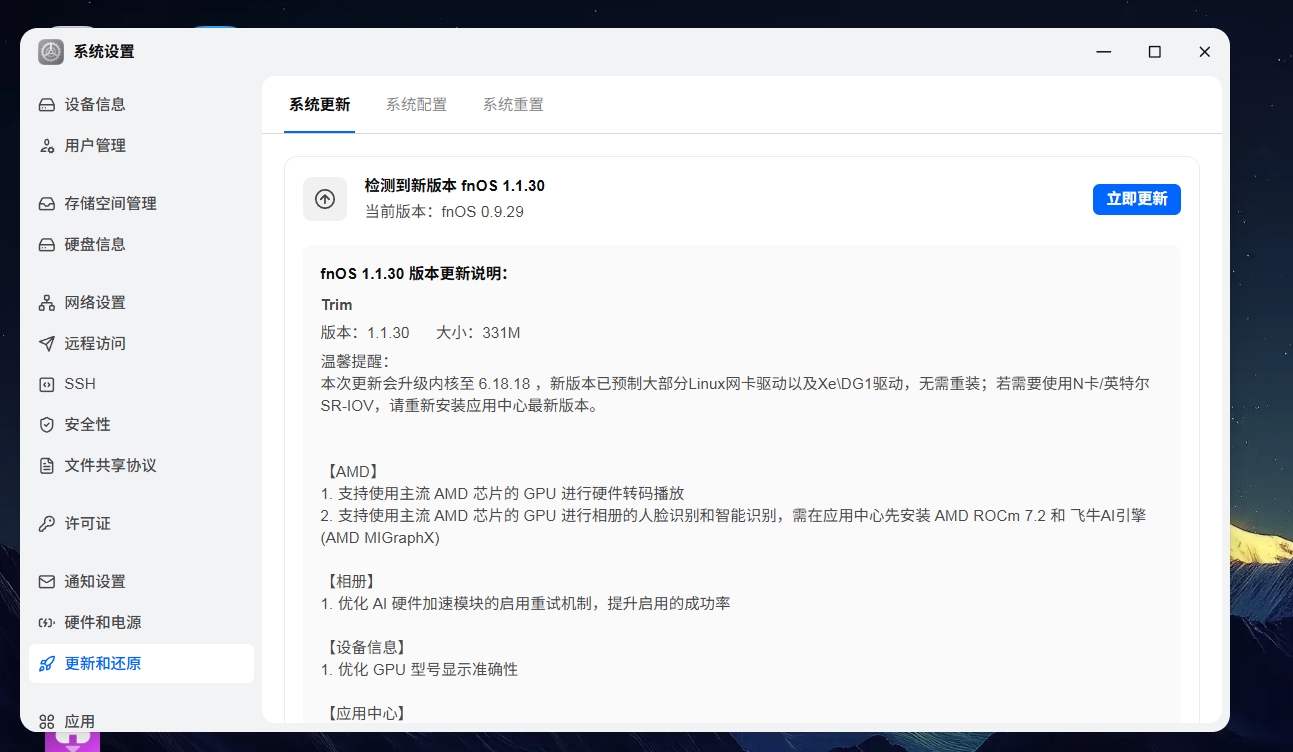This screenshot has width=1293, height=752.
Task: Click the 用户管理 sidebar icon
Action: (47, 146)
